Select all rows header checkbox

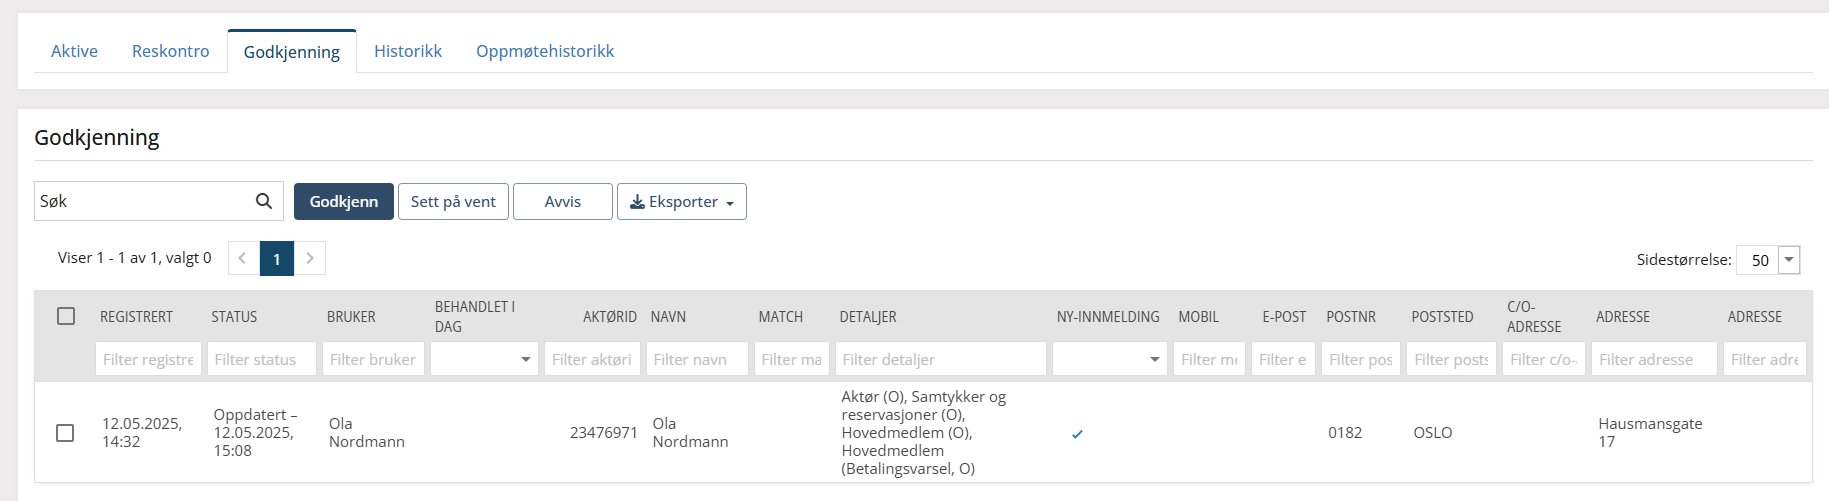tap(66, 316)
